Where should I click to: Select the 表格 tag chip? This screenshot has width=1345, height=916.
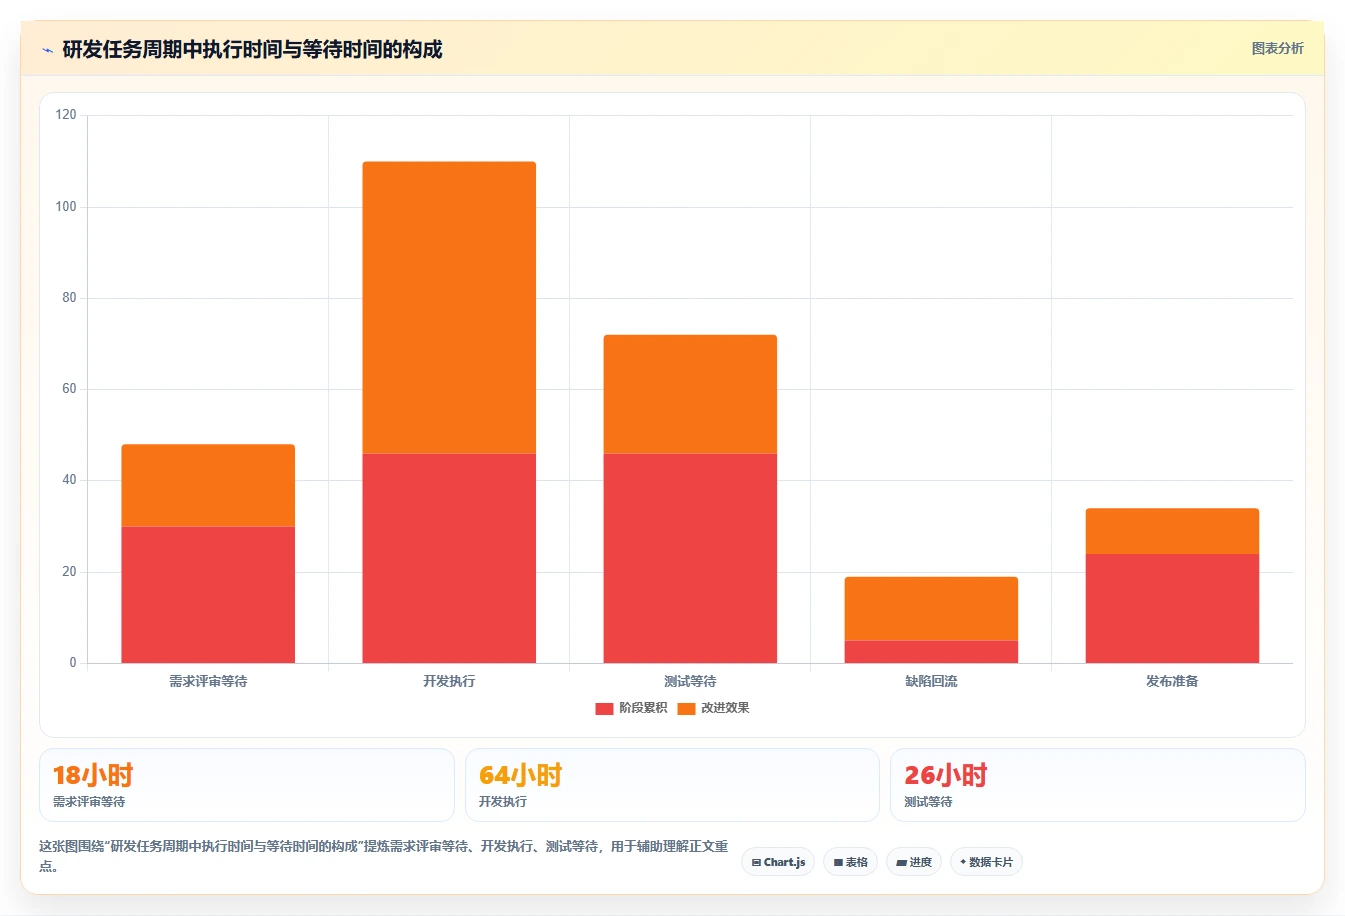click(851, 862)
